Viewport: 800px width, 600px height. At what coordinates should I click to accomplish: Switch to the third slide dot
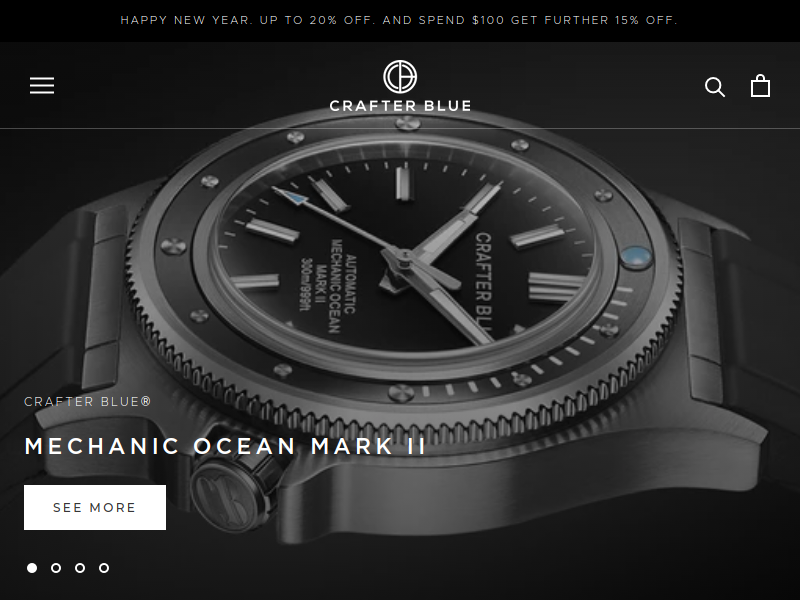[80, 568]
